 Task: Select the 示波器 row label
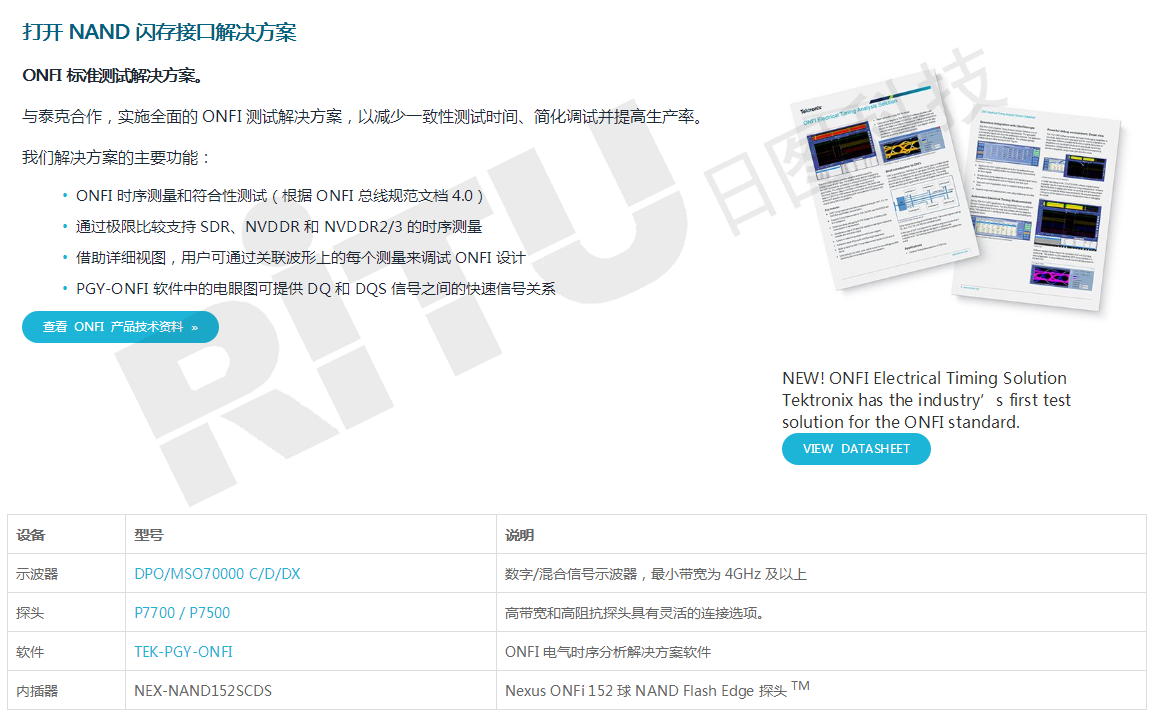(37, 574)
